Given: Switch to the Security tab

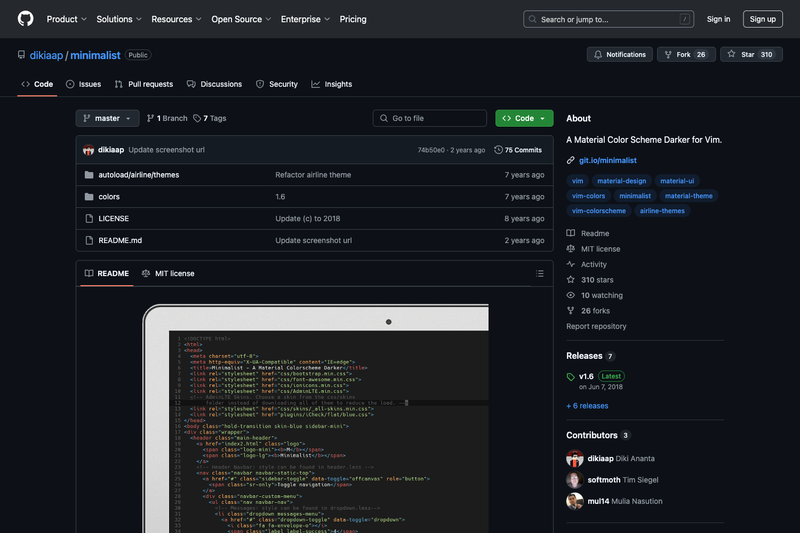Looking at the screenshot, I should click(277, 84).
